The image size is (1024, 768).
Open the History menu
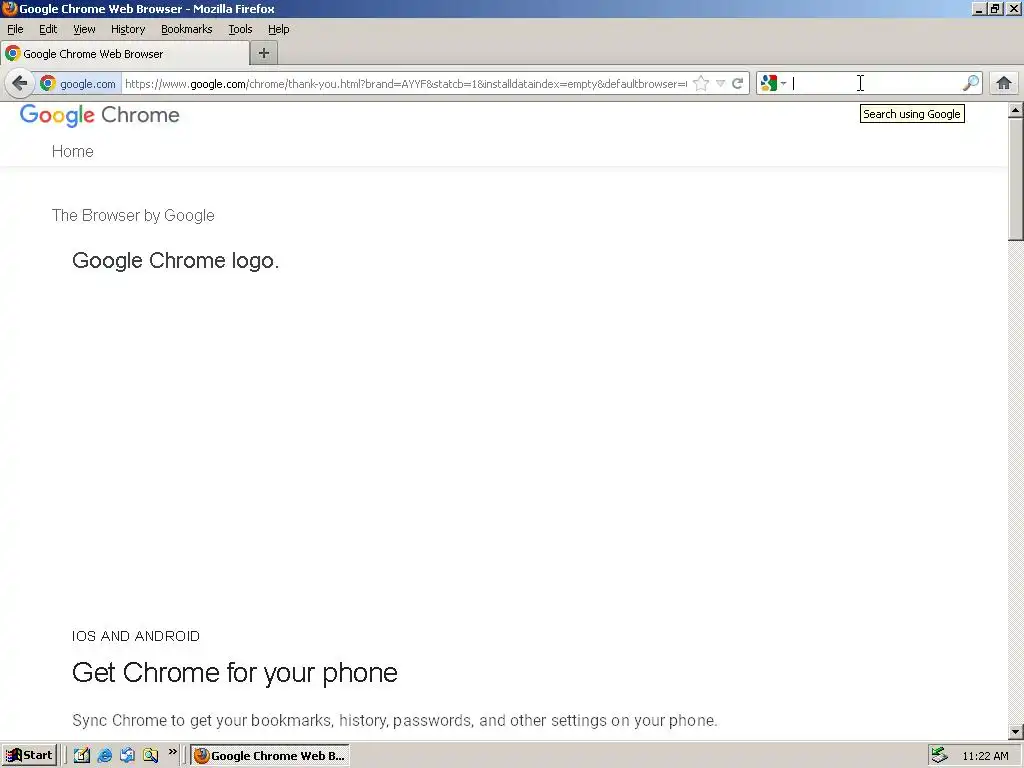click(x=128, y=29)
